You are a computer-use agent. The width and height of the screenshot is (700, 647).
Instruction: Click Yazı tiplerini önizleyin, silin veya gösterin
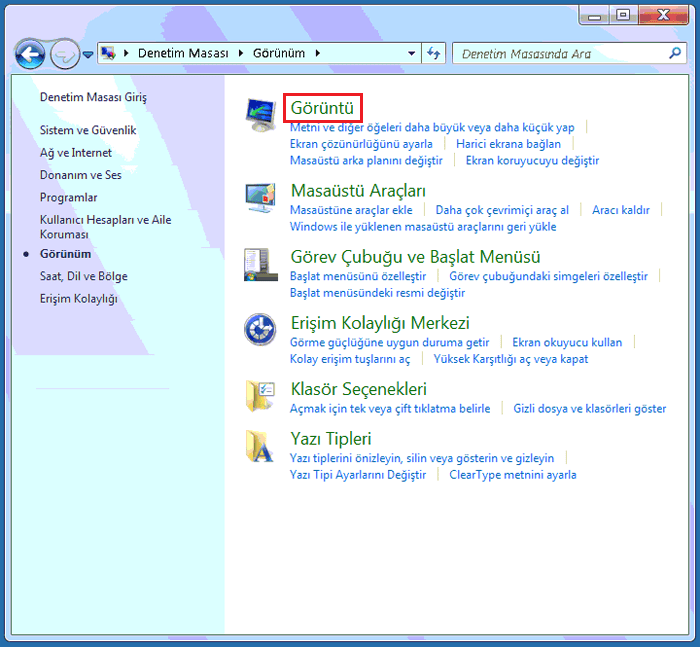[421, 458]
